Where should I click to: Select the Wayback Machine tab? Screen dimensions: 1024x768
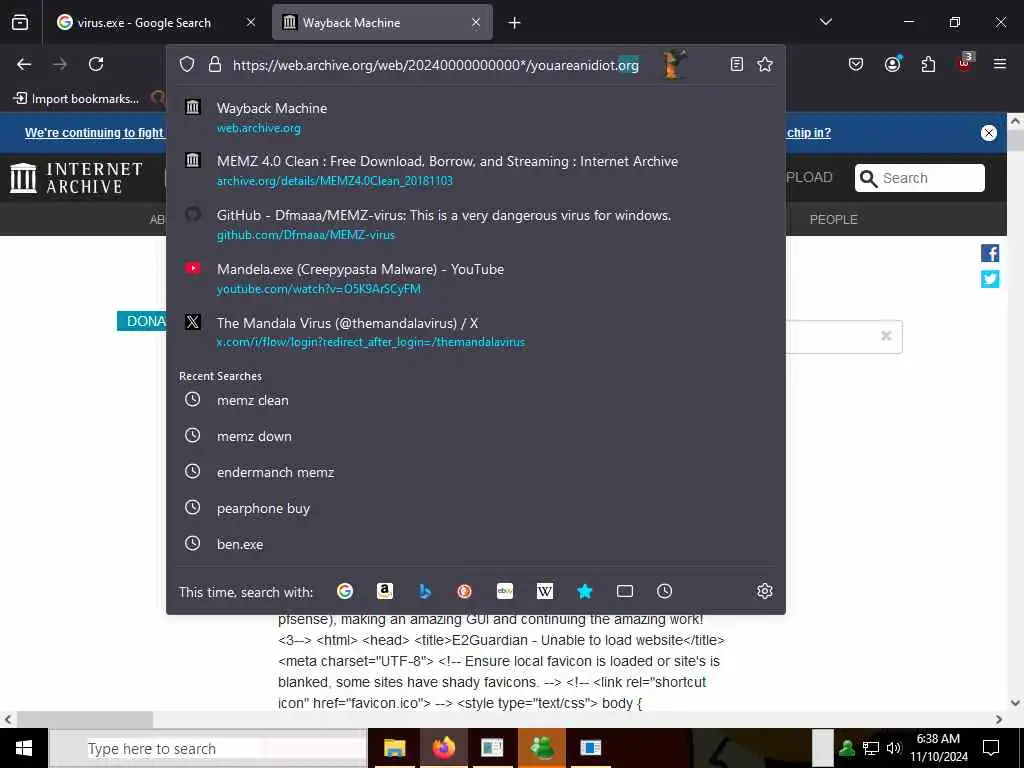coord(382,23)
